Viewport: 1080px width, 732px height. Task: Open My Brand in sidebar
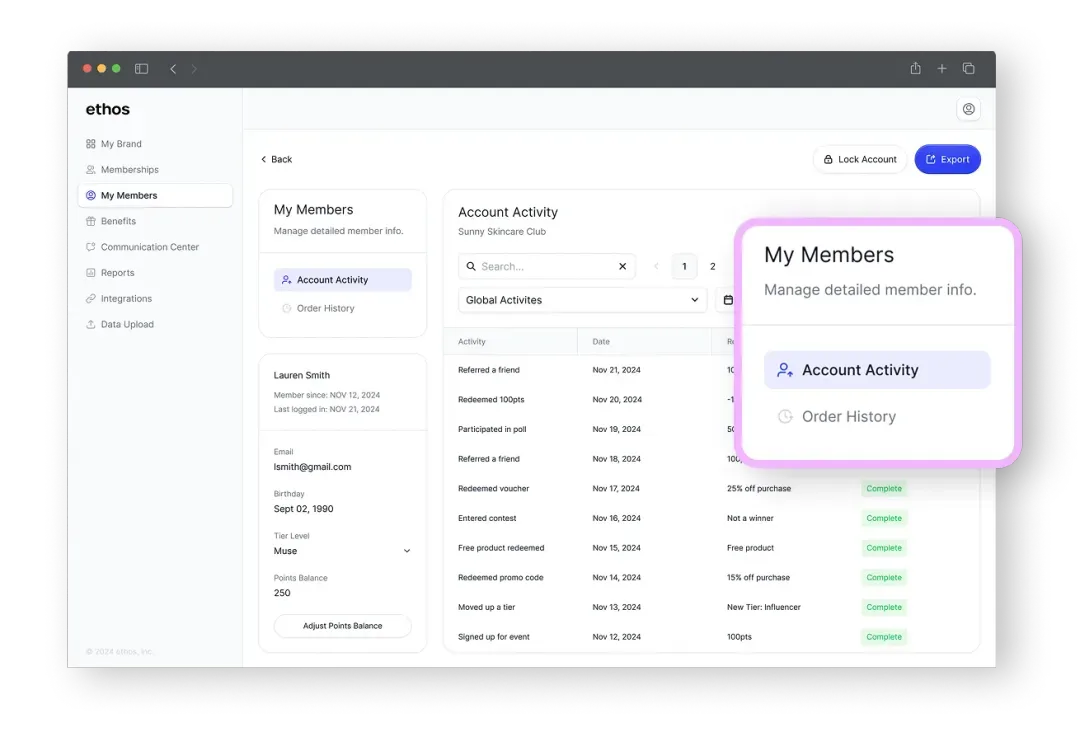click(121, 144)
